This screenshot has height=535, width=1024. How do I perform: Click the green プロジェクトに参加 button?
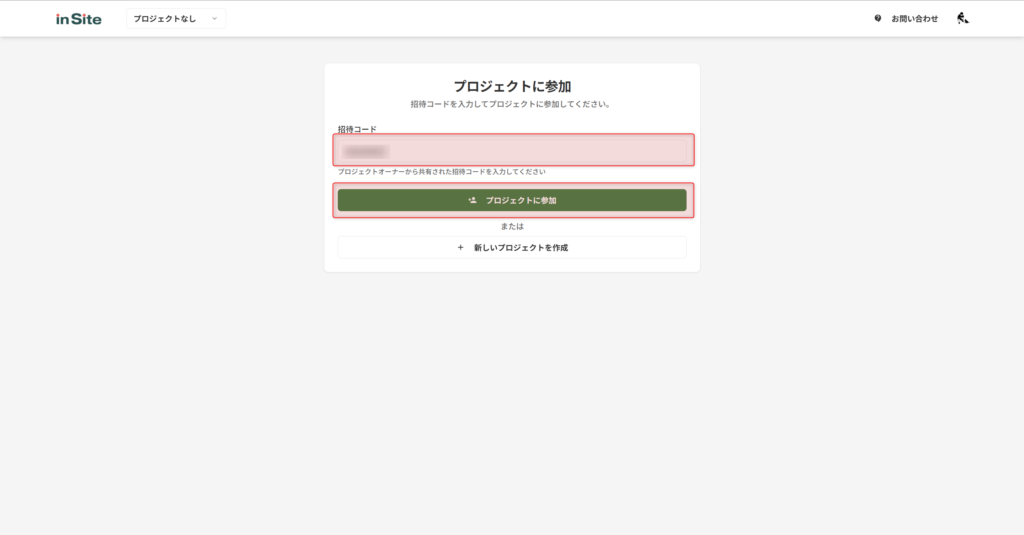[512, 201]
